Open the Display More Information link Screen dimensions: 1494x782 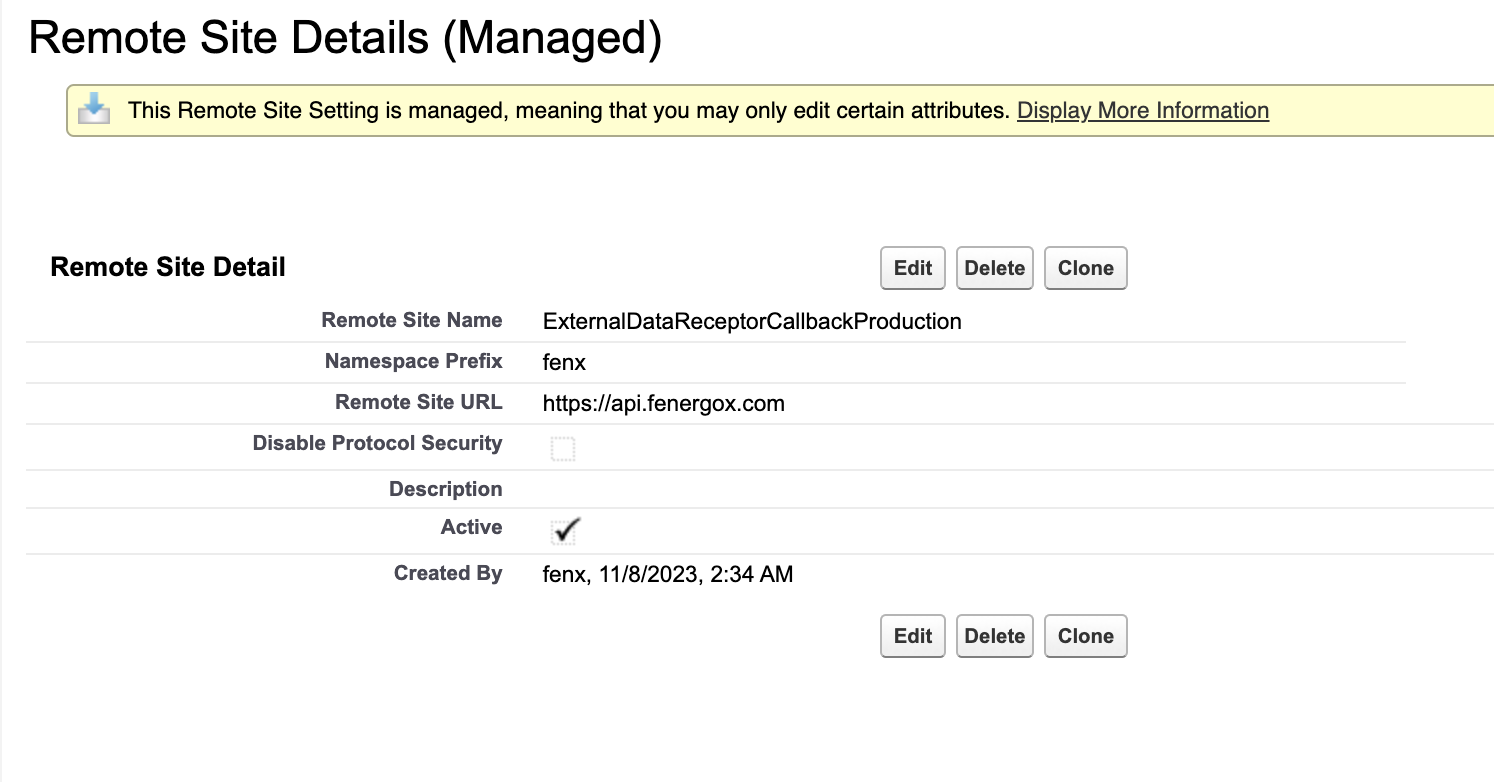tap(1142, 110)
